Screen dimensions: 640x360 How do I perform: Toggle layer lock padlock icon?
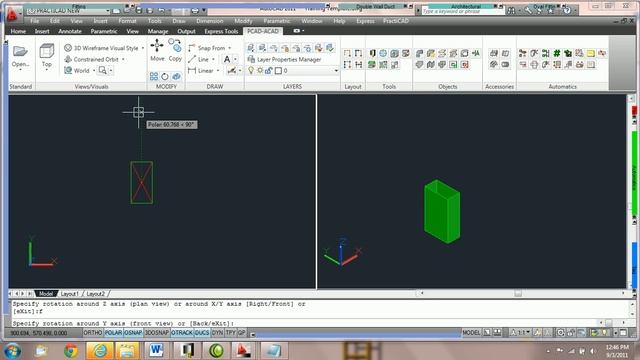coord(269,71)
